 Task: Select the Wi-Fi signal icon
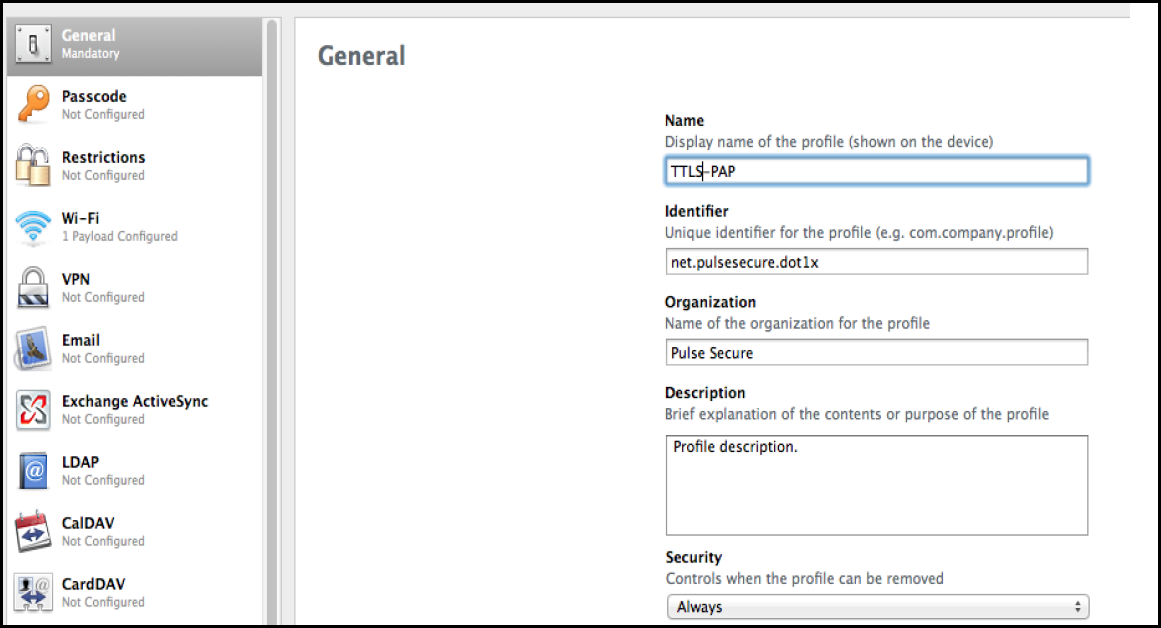[x=33, y=227]
